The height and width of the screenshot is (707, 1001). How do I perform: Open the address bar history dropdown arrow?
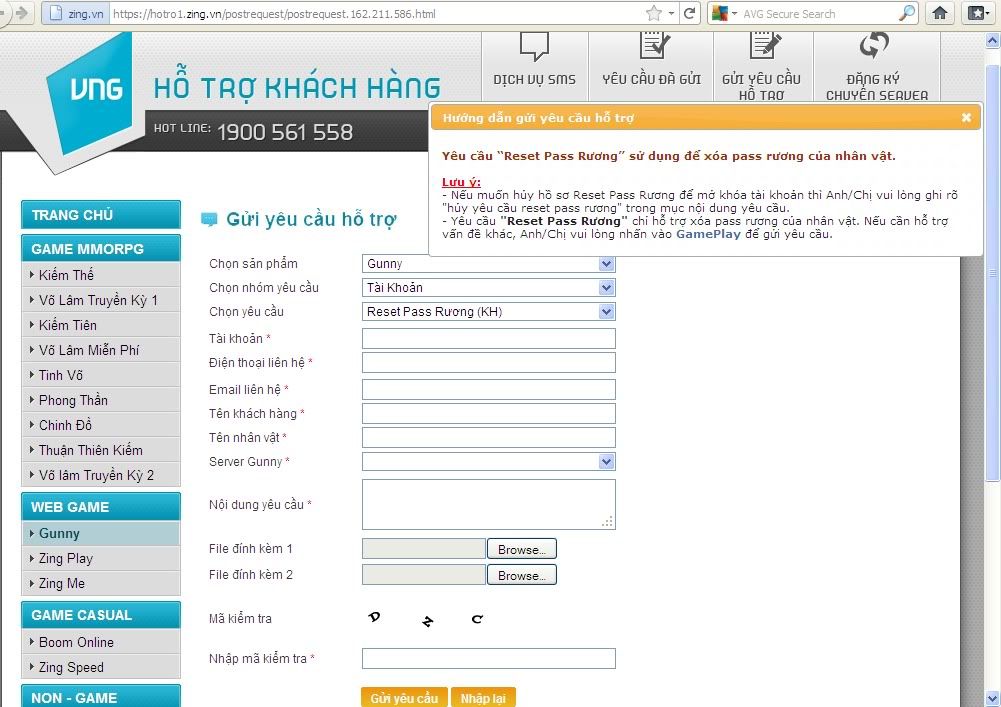pyautogui.click(x=672, y=13)
